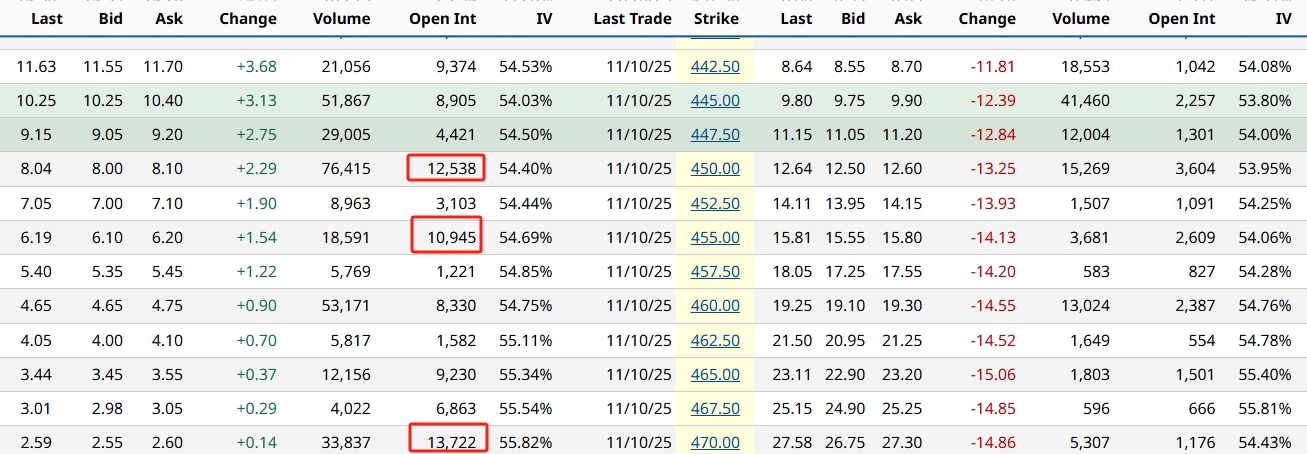Screen dimensions: 1307x454
Task: Select the boxed 10,945 open interest value
Action: (x=446, y=238)
